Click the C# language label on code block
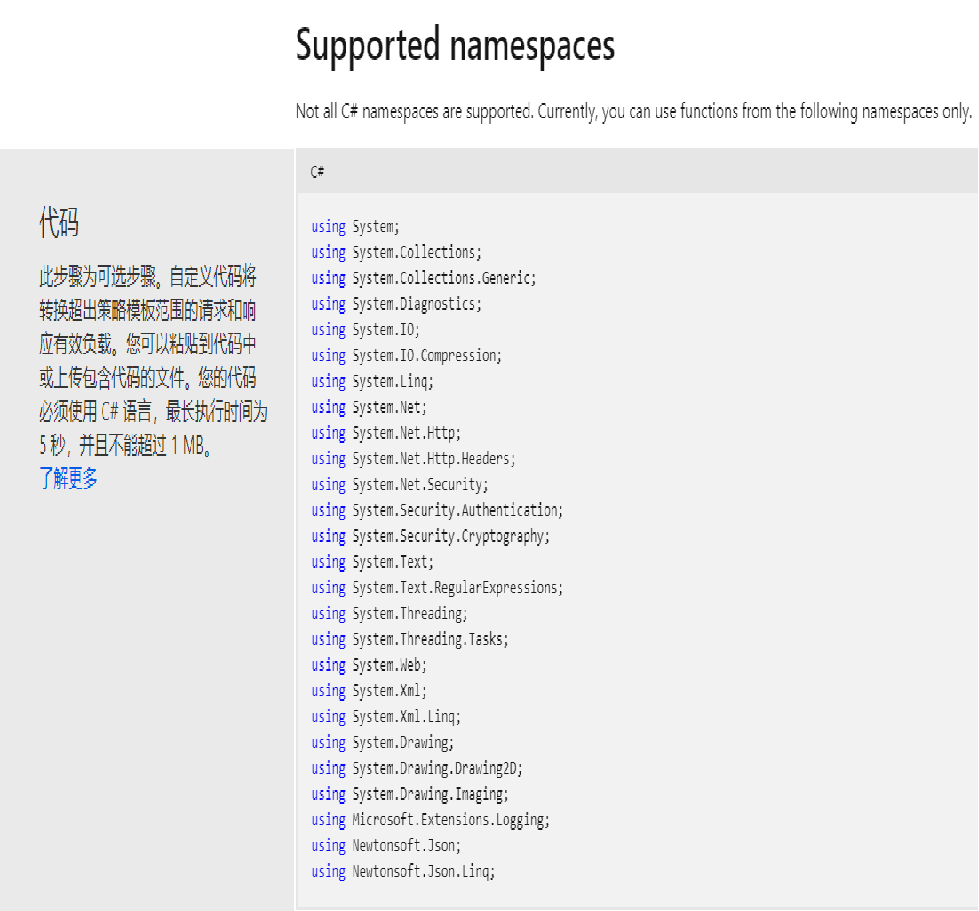This screenshot has height=911, width=979. [x=317, y=172]
